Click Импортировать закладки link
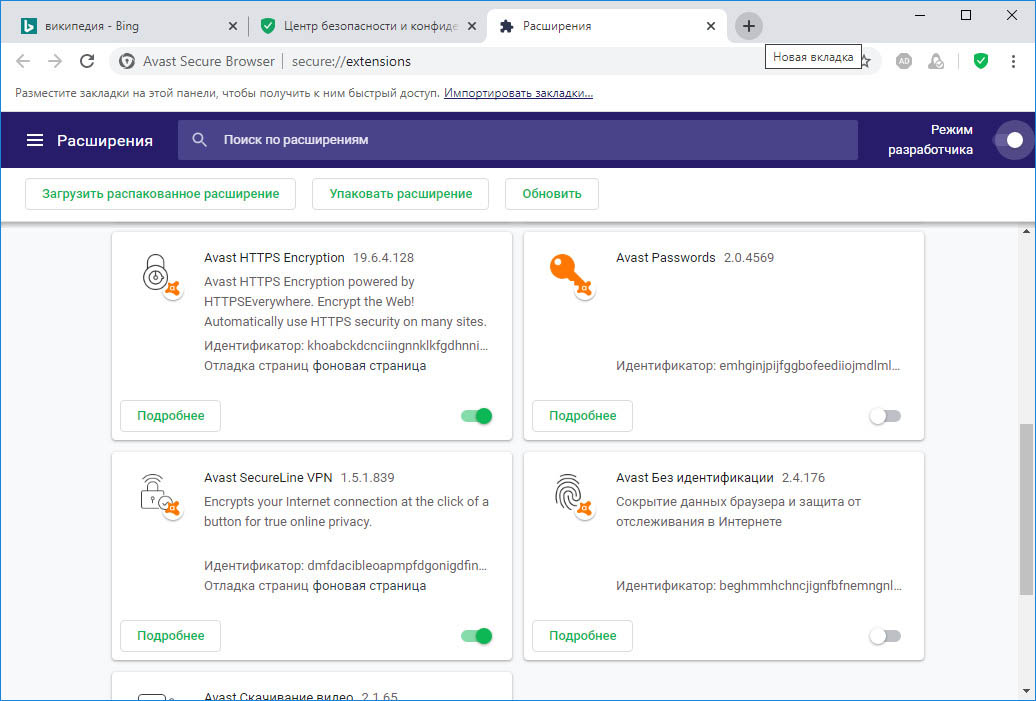The width and height of the screenshot is (1036, 701). tap(518, 93)
